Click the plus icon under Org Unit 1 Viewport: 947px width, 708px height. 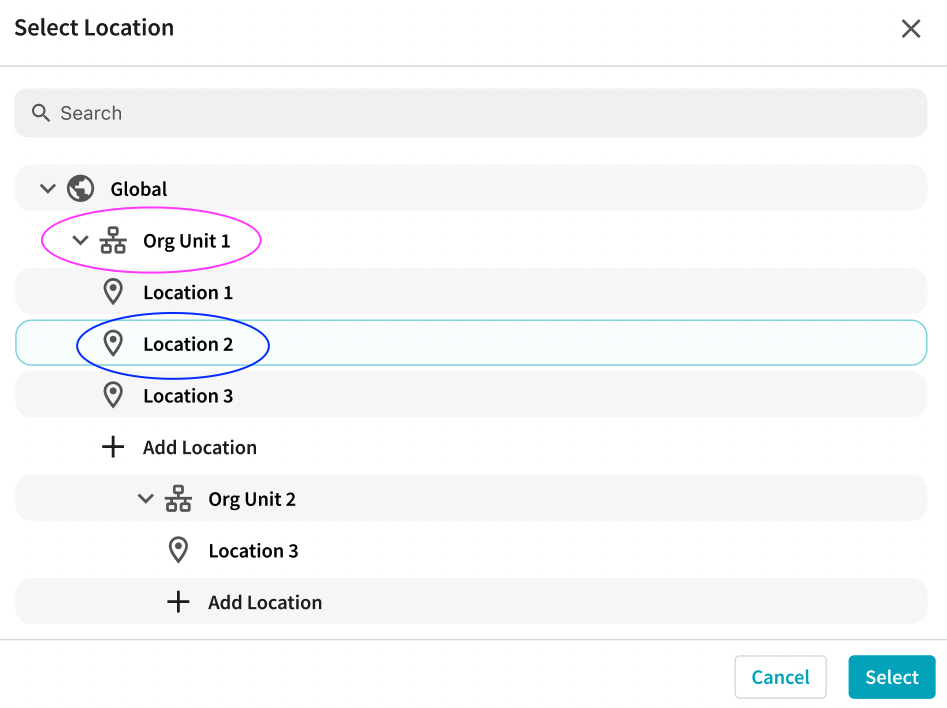[x=113, y=447]
